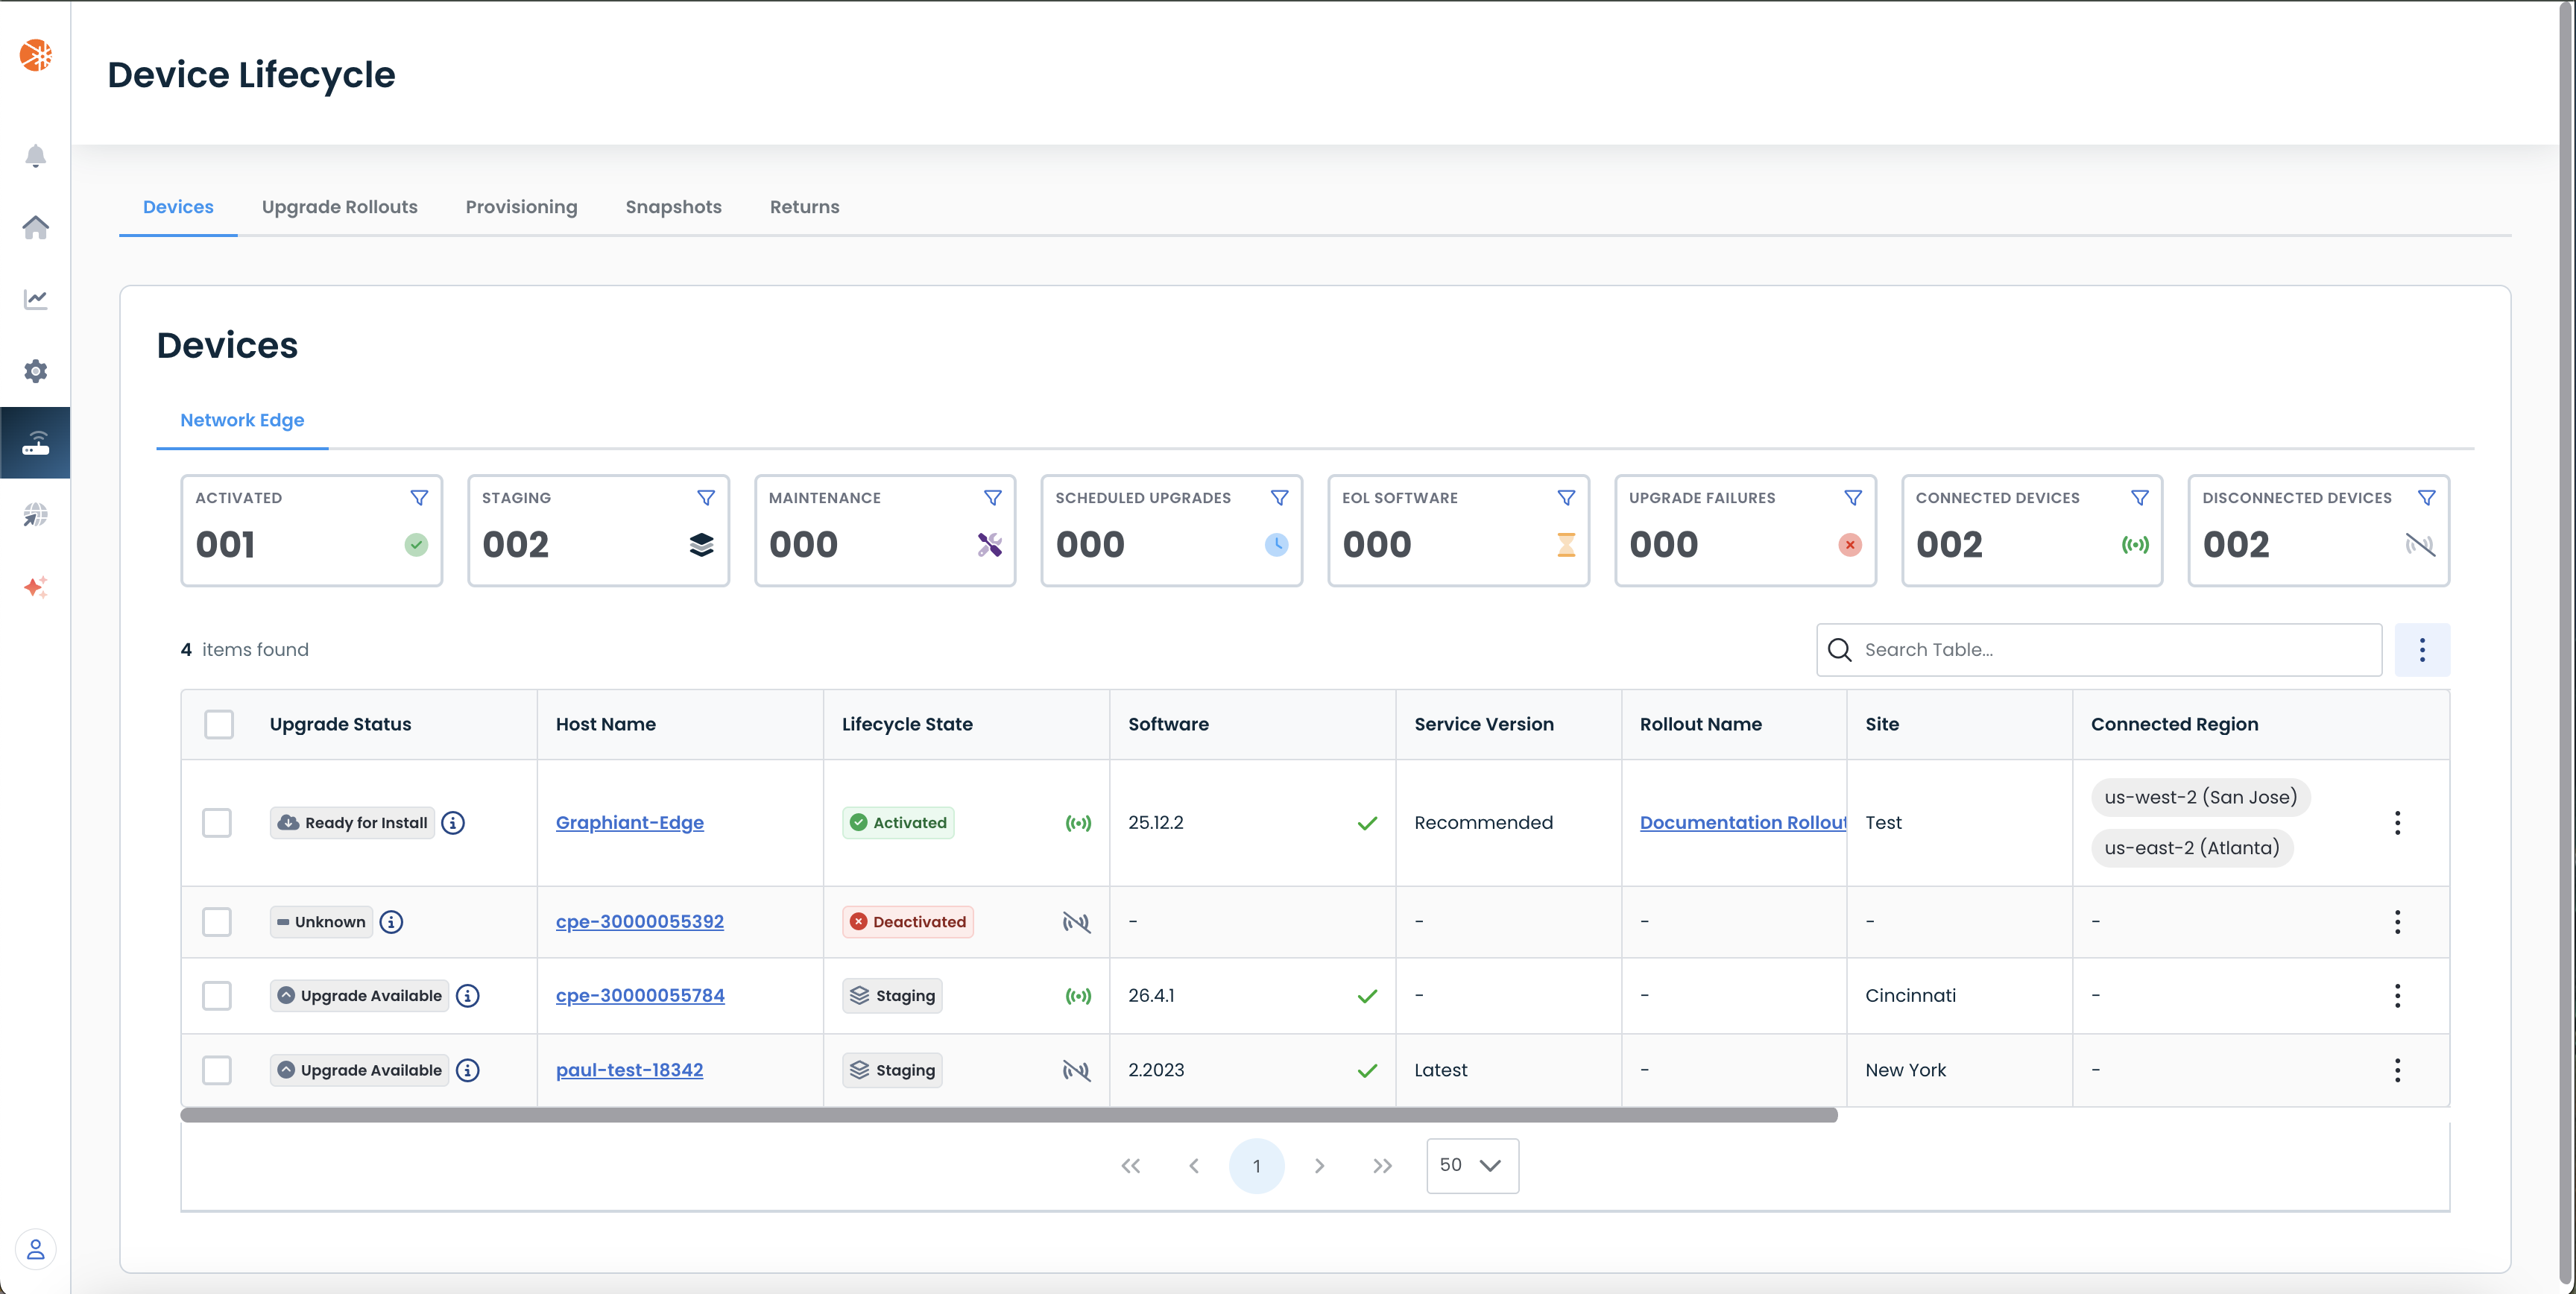Image resolution: width=2576 pixels, height=1294 pixels.
Task: Open row actions for paul-test-18342
Action: (x=2397, y=1070)
